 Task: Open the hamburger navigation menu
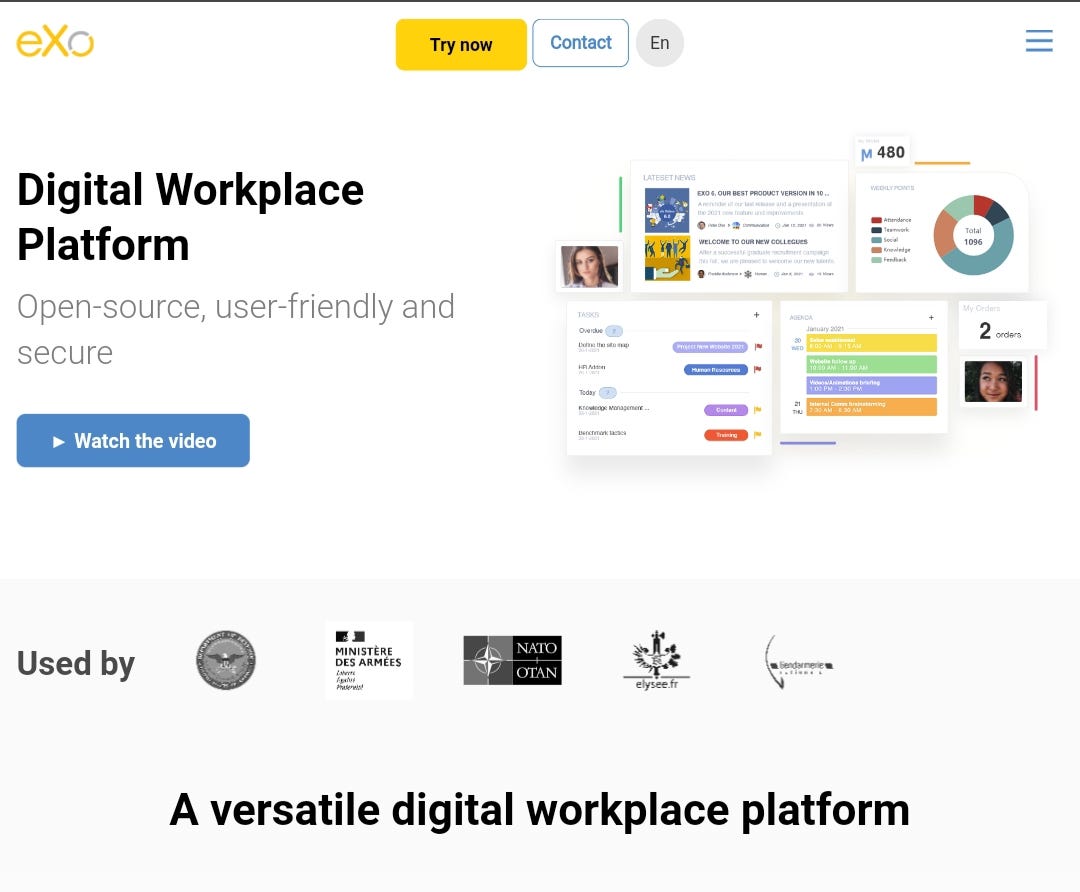point(1039,41)
